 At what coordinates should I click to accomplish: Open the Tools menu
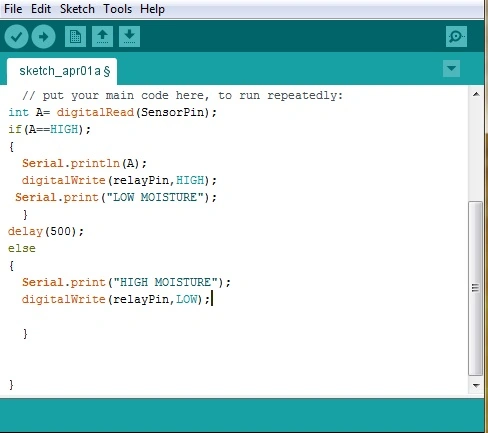(117, 9)
